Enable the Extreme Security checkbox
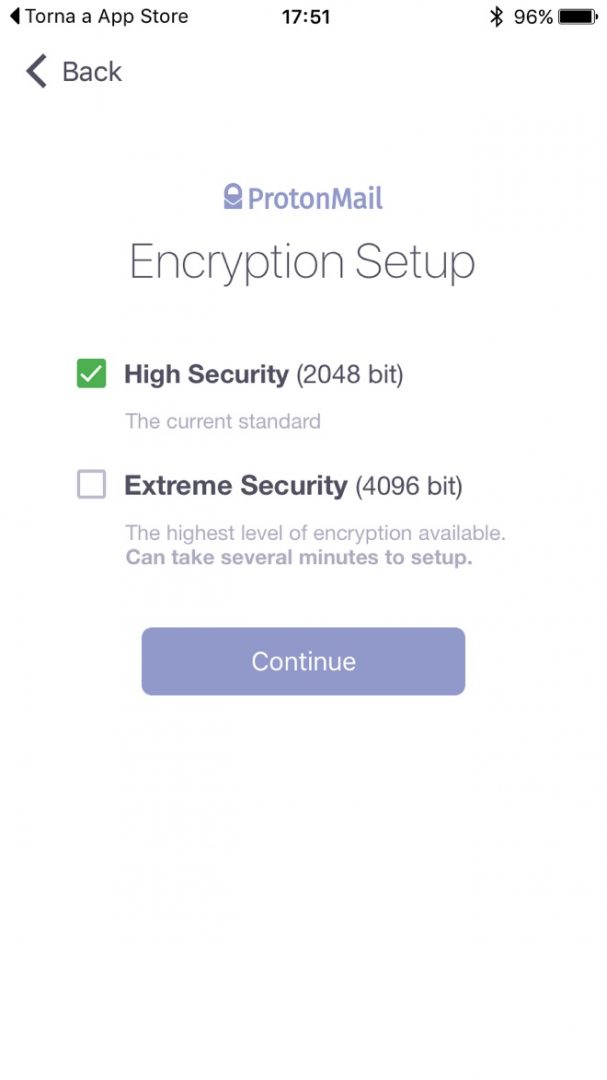This screenshot has width=607, height=1080. (91, 485)
